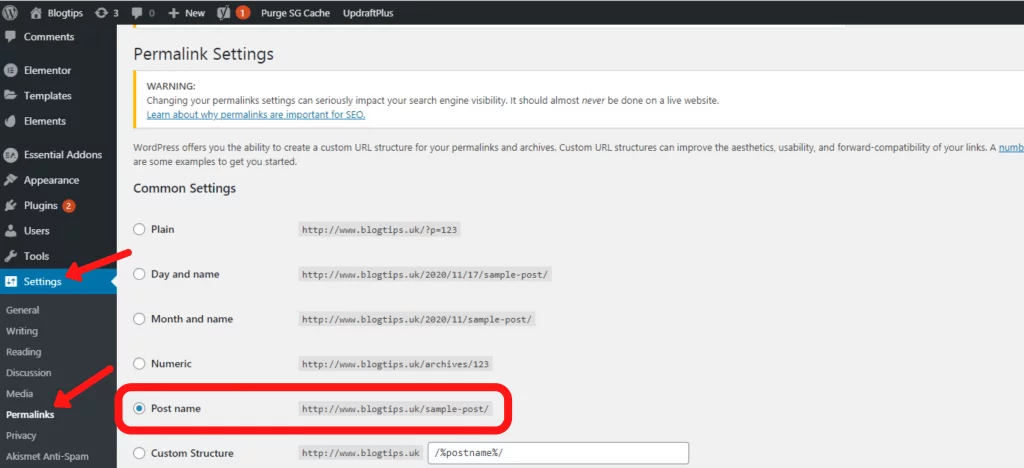Open Learn about why permalinks are important link
This screenshot has height=468, width=1024.
tap(256, 114)
